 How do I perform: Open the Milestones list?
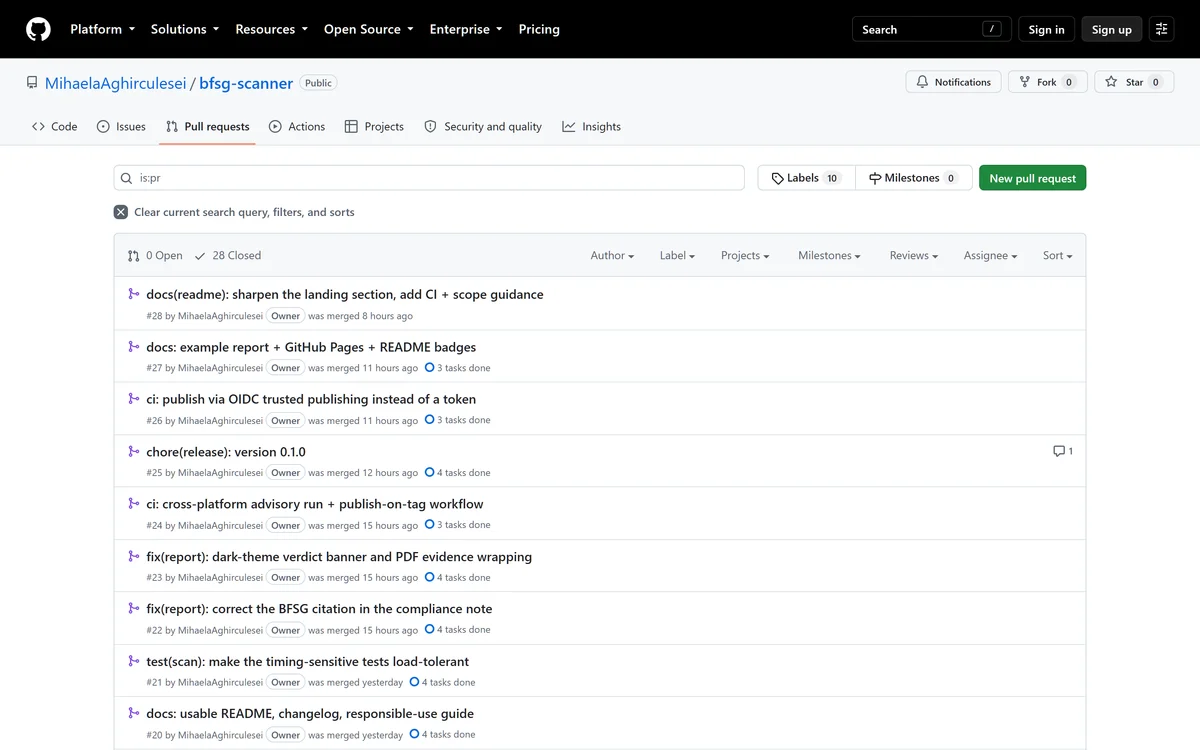pos(914,178)
